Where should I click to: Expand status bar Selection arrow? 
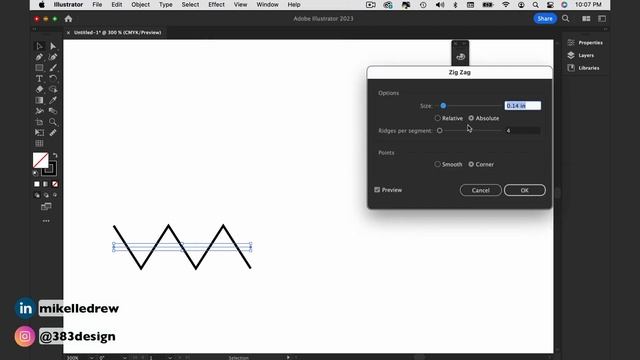(288, 358)
